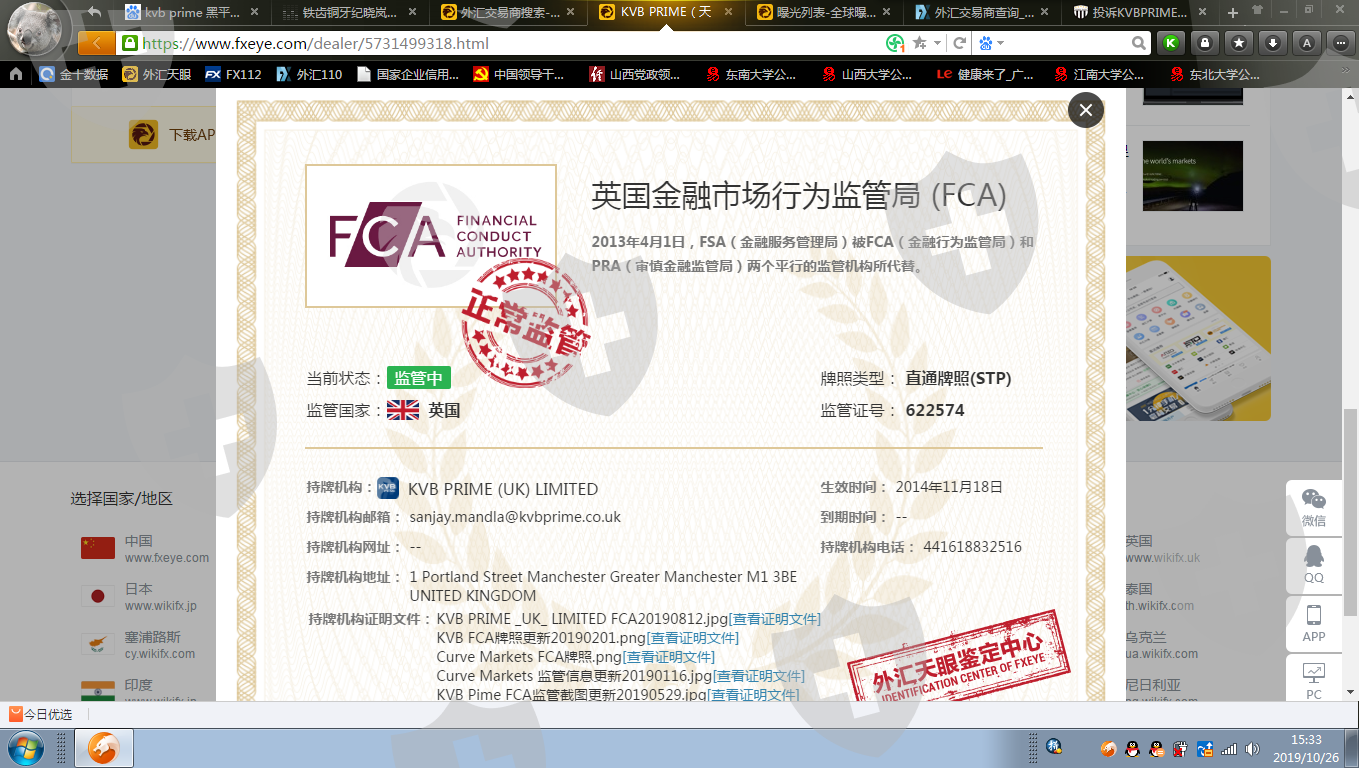Expand the favorite star dropdown arrow
Screen dimensions: 1359x768
(937, 44)
